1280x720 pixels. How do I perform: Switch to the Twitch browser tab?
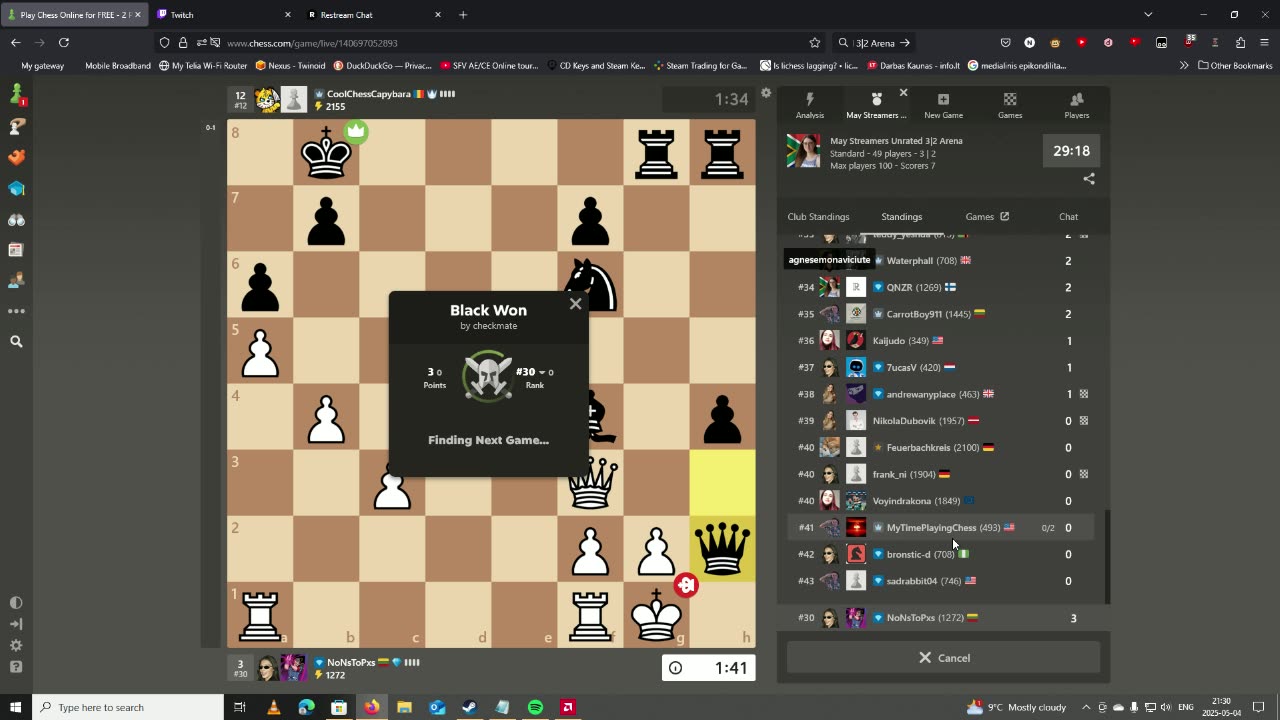click(223, 15)
